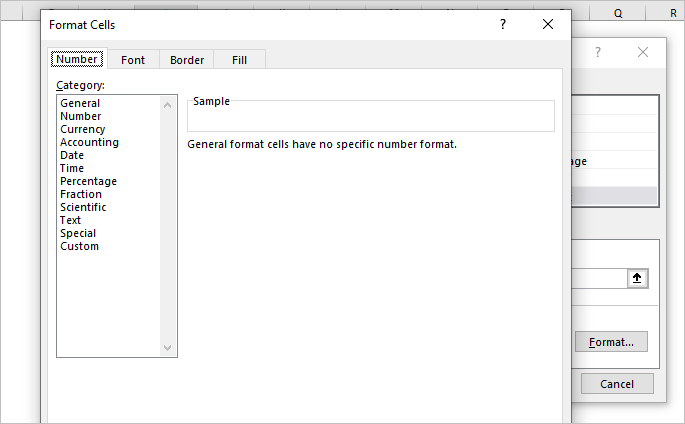The height and width of the screenshot is (424, 685).
Task: Click the Sample preview box
Action: (371, 116)
